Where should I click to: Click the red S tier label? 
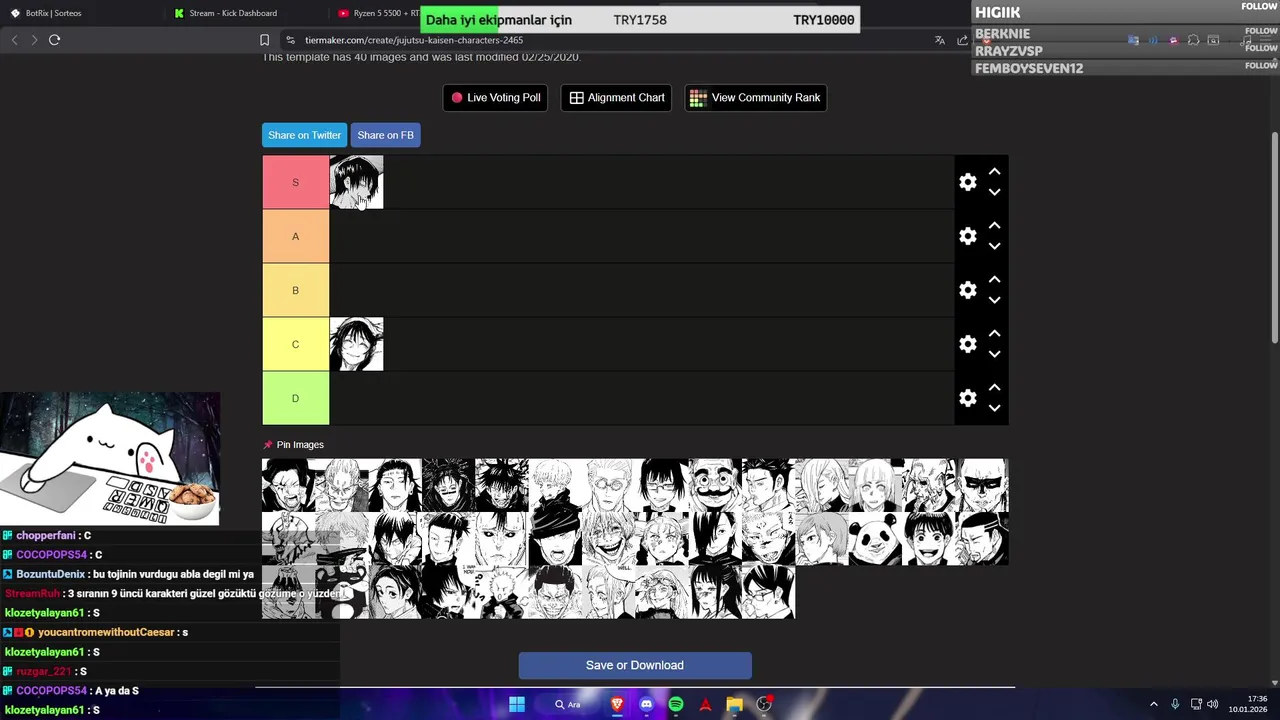point(295,182)
